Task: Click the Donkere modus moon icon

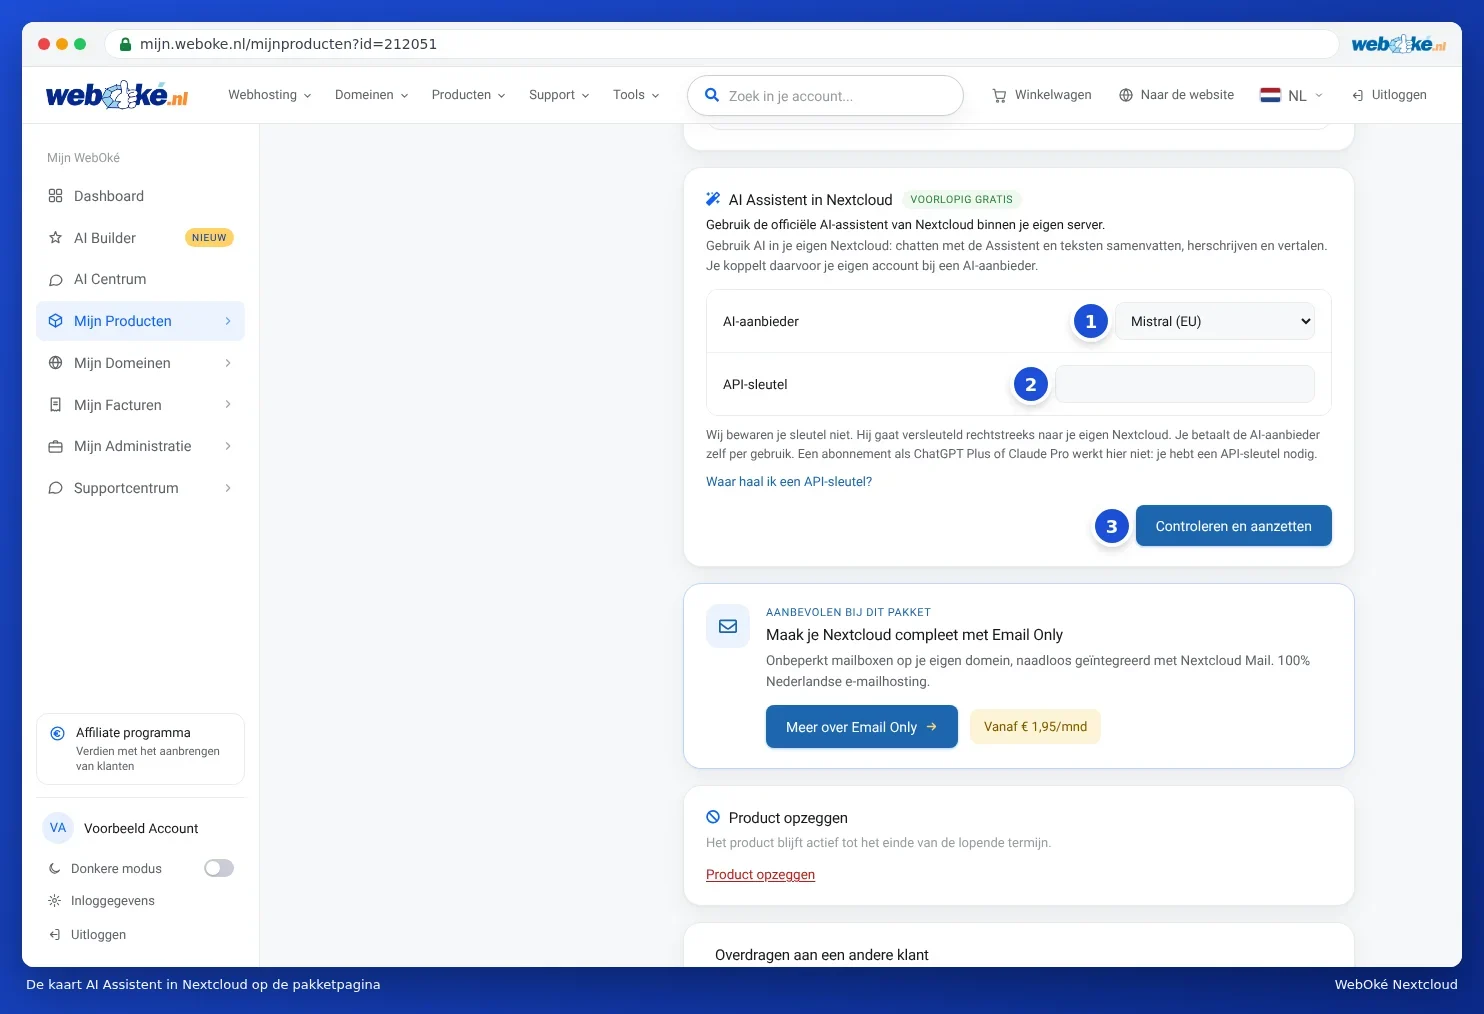Action: pyautogui.click(x=55, y=869)
